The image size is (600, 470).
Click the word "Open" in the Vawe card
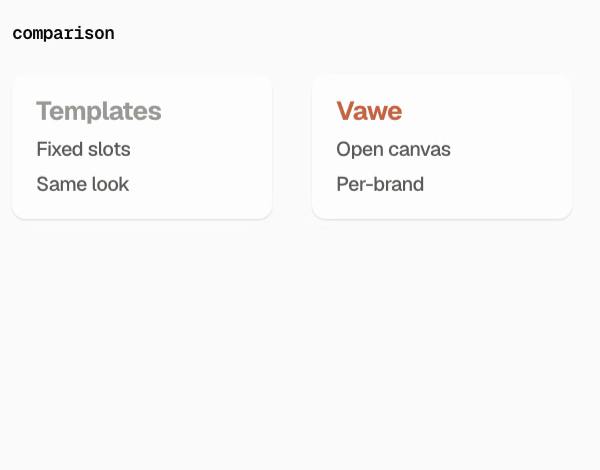360,150
